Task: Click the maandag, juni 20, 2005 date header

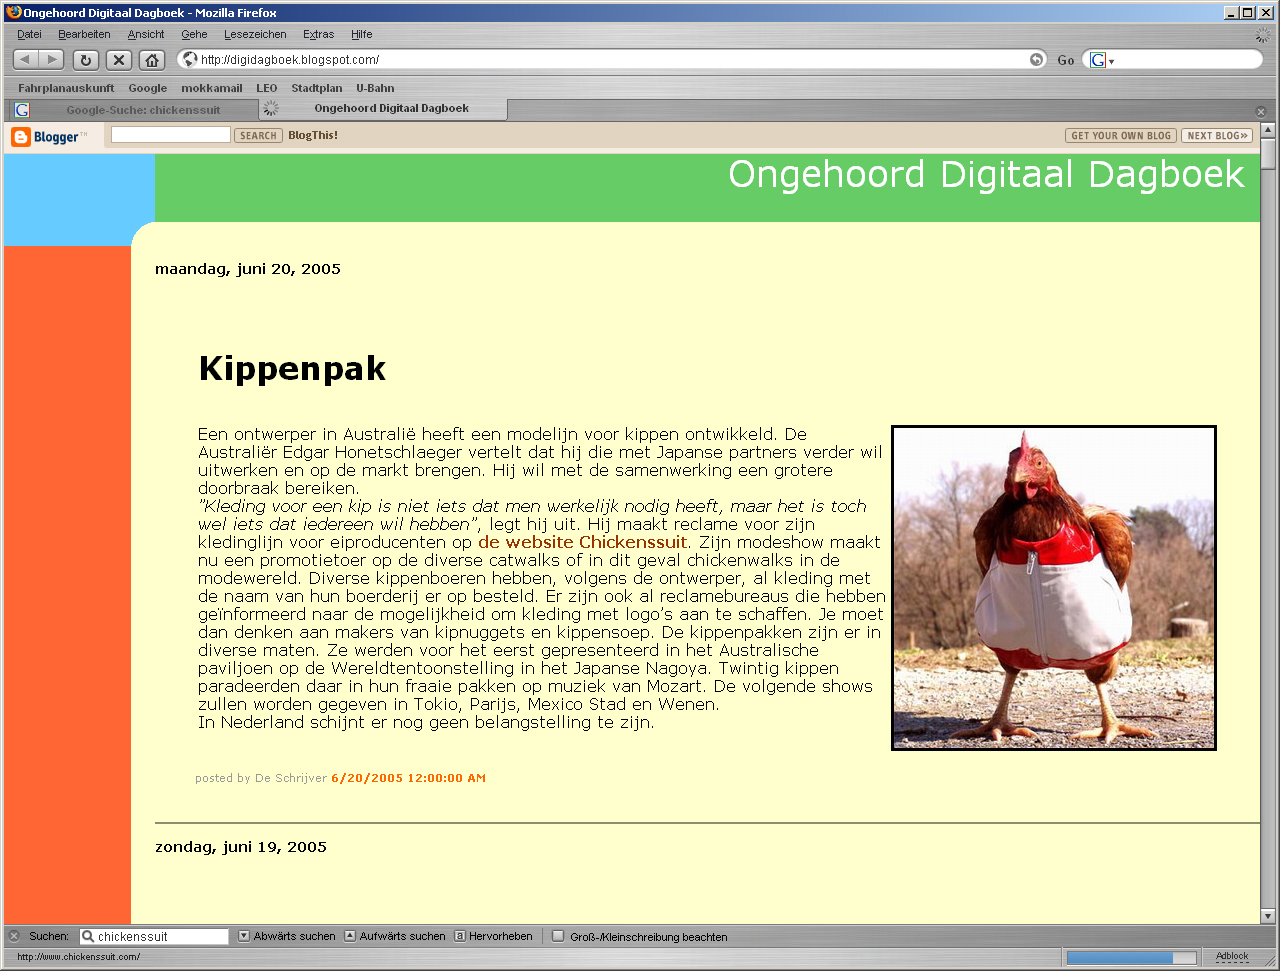Action: pyautogui.click(x=248, y=269)
